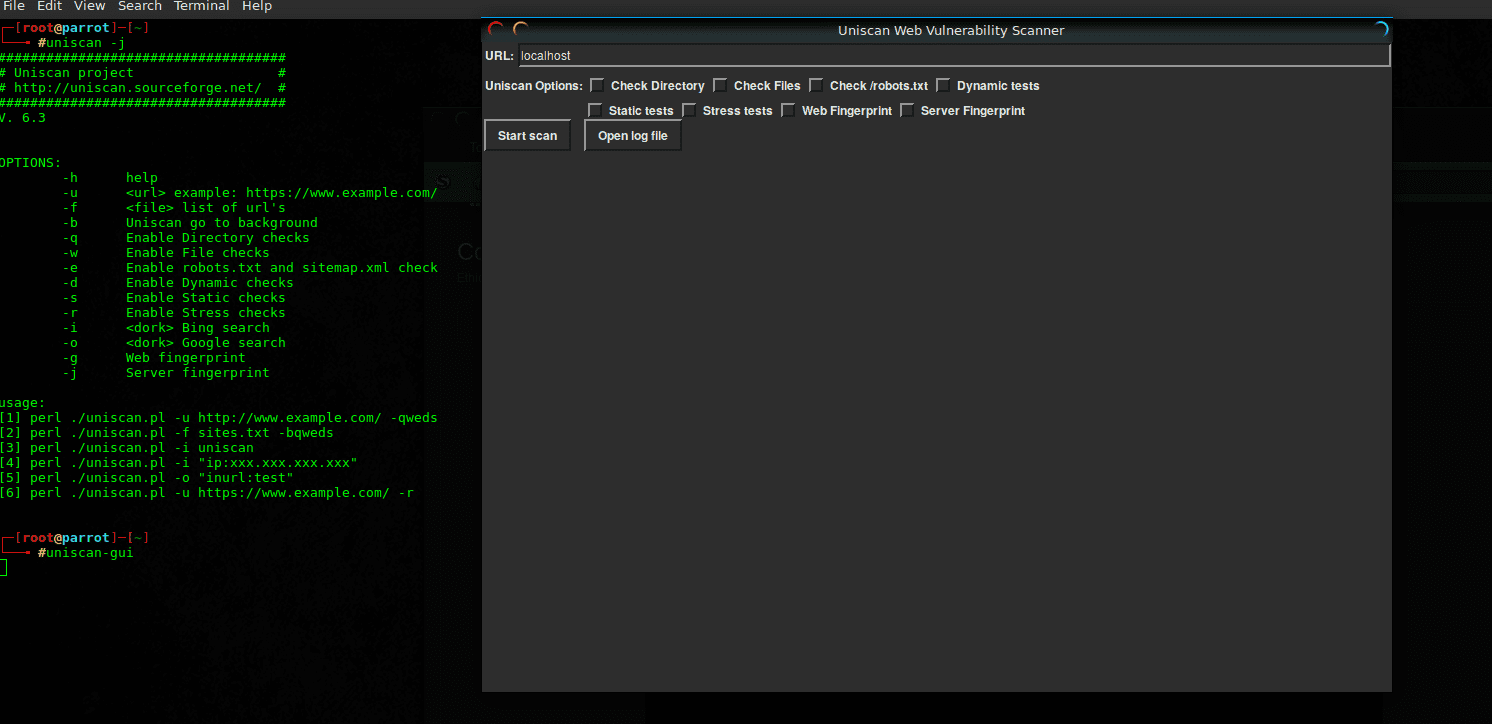Open the Help menu
1492x724 pixels.
point(257,6)
